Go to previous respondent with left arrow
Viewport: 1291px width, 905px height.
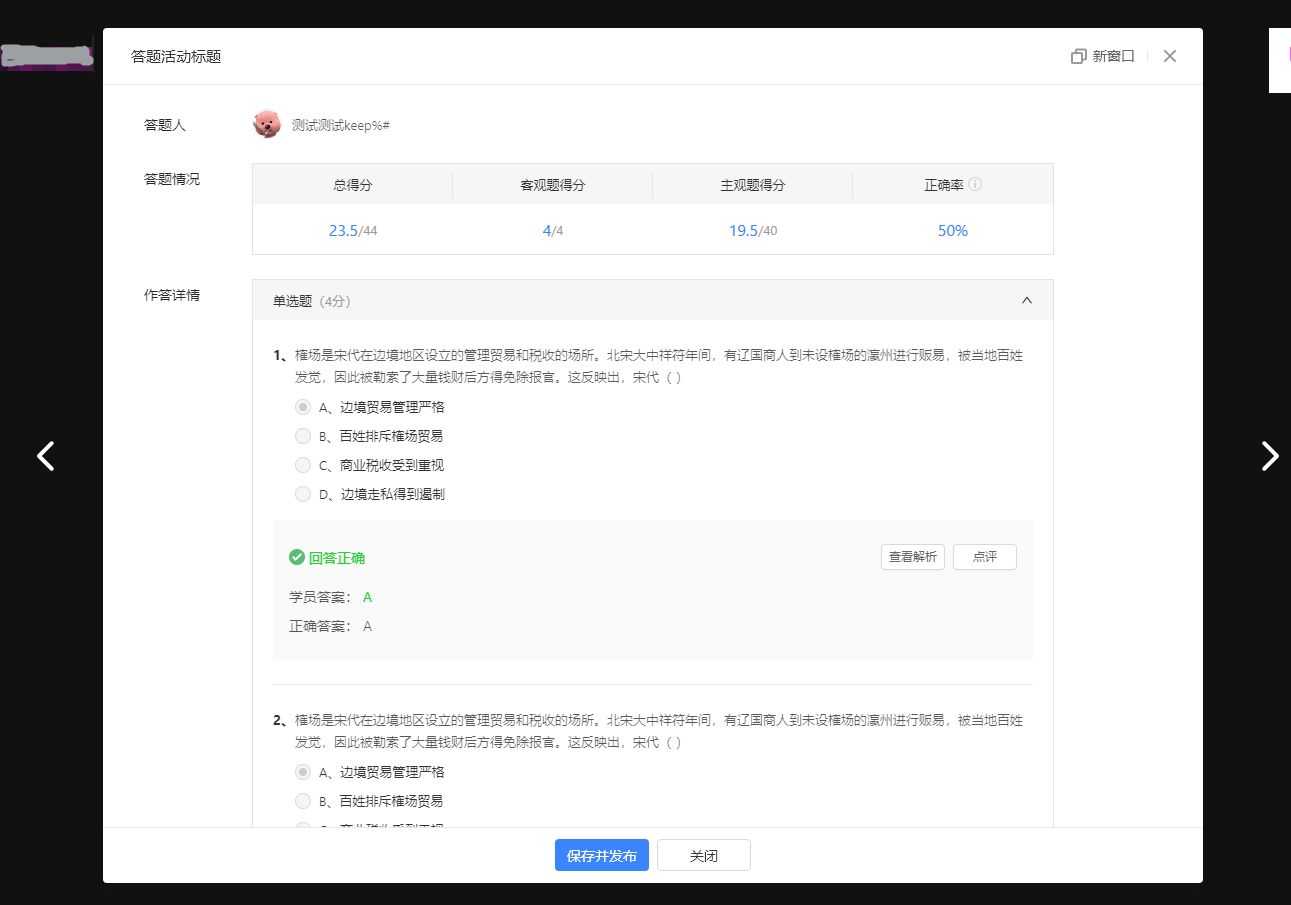click(46, 456)
